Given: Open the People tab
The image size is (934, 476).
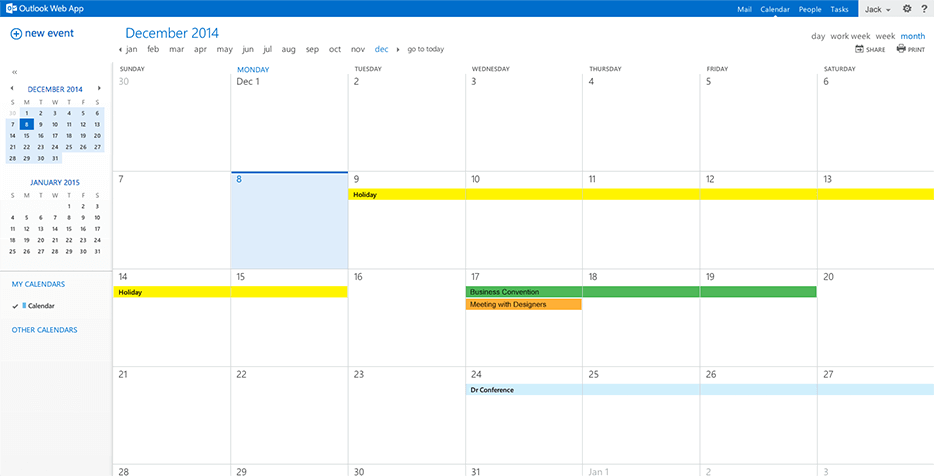Looking at the screenshot, I should (810, 10).
